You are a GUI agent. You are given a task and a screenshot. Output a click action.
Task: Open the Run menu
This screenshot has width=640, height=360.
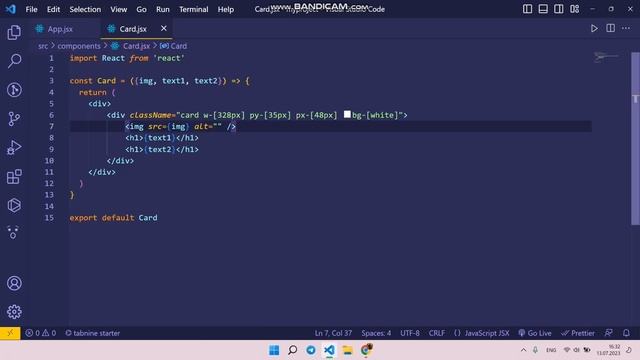162,9
